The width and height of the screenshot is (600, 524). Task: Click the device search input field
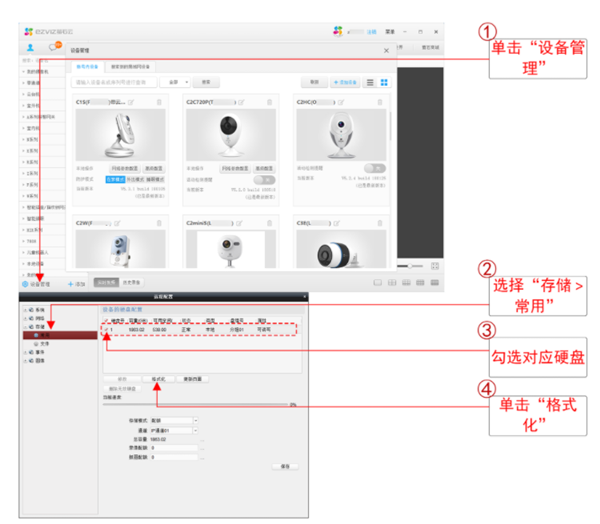click(115, 82)
